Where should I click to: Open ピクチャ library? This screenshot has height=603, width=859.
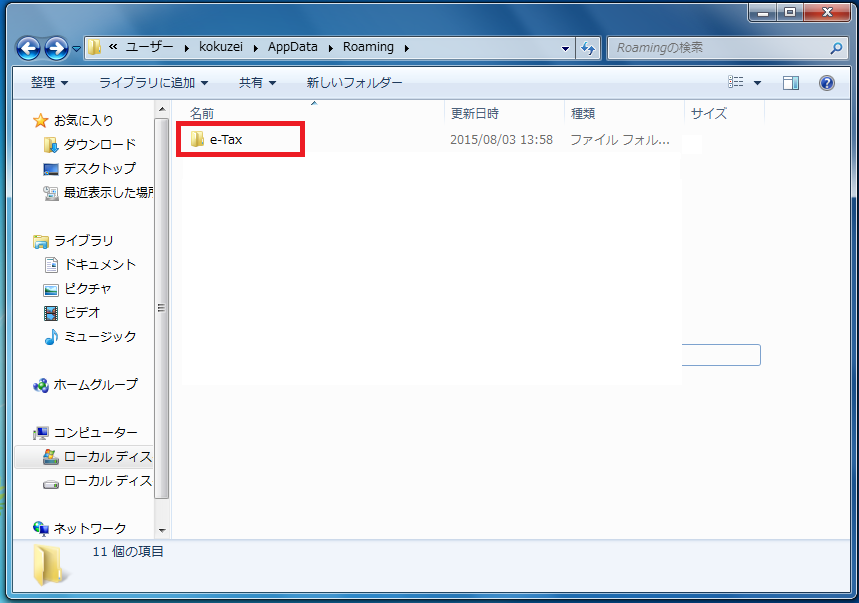[x=88, y=289]
